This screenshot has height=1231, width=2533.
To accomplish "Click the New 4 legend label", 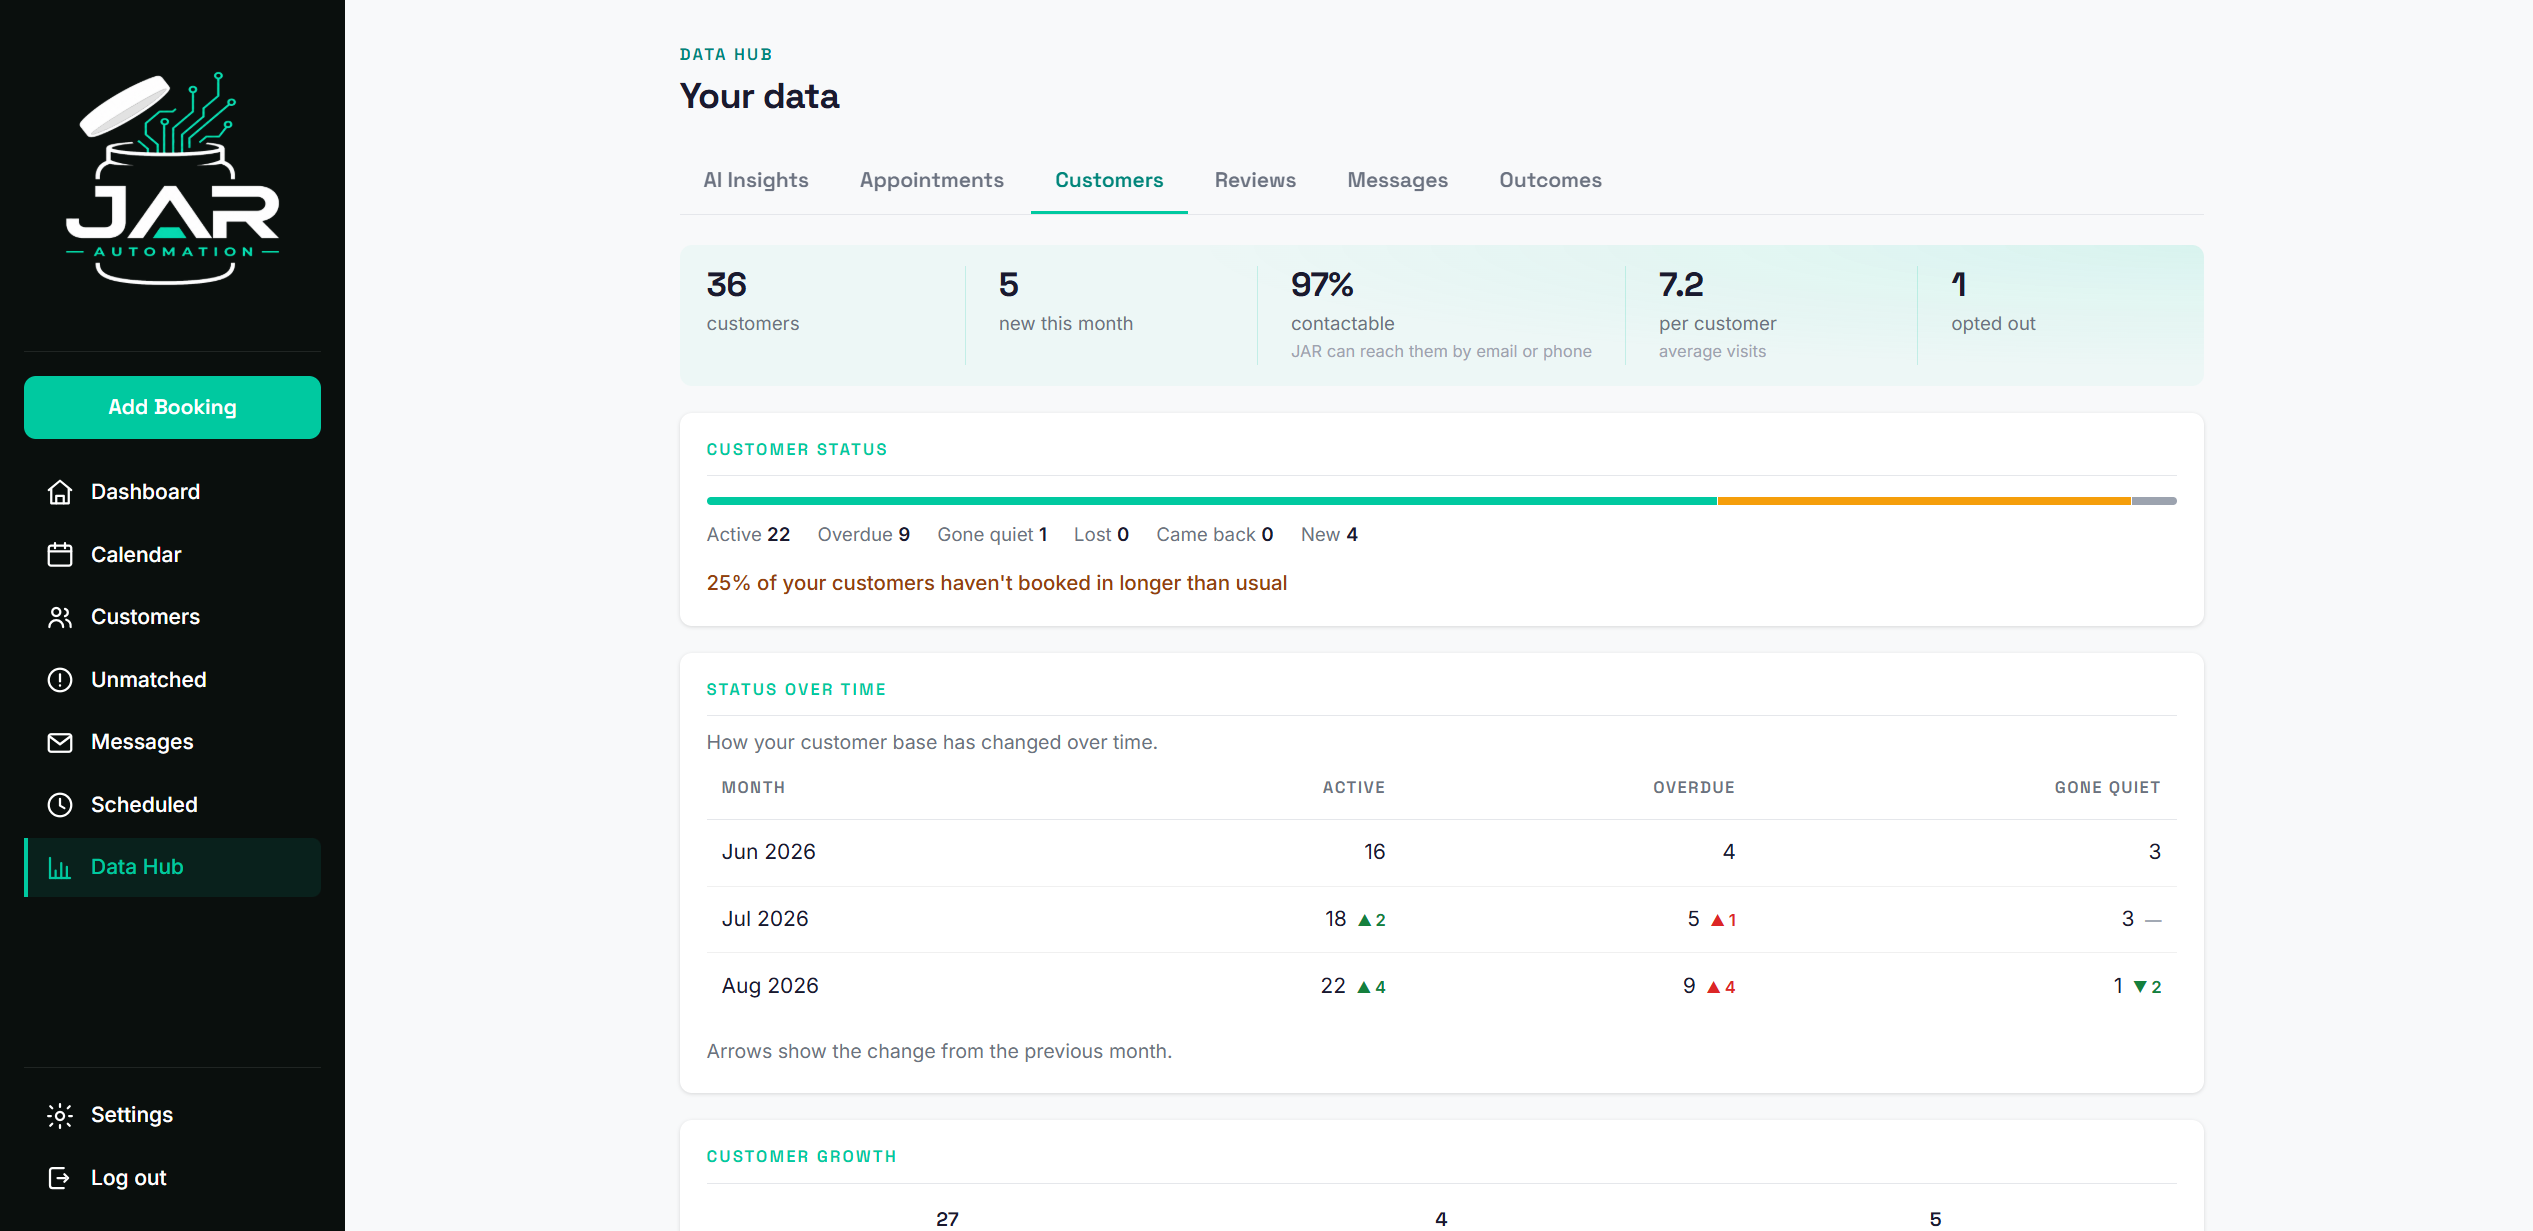I will 1329,535.
